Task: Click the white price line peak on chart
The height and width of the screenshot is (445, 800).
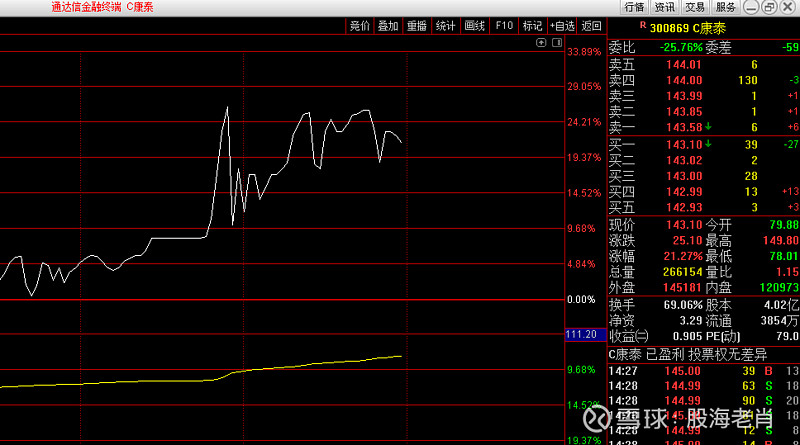Action: coord(227,108)
